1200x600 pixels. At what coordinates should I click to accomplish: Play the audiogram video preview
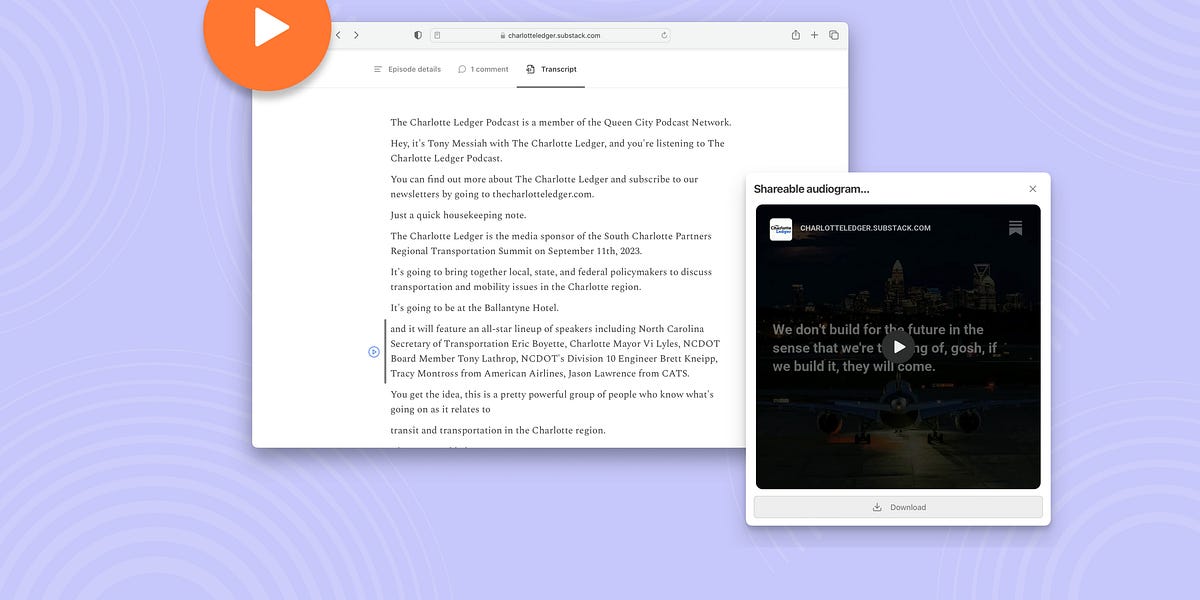(x=898, y=347)
